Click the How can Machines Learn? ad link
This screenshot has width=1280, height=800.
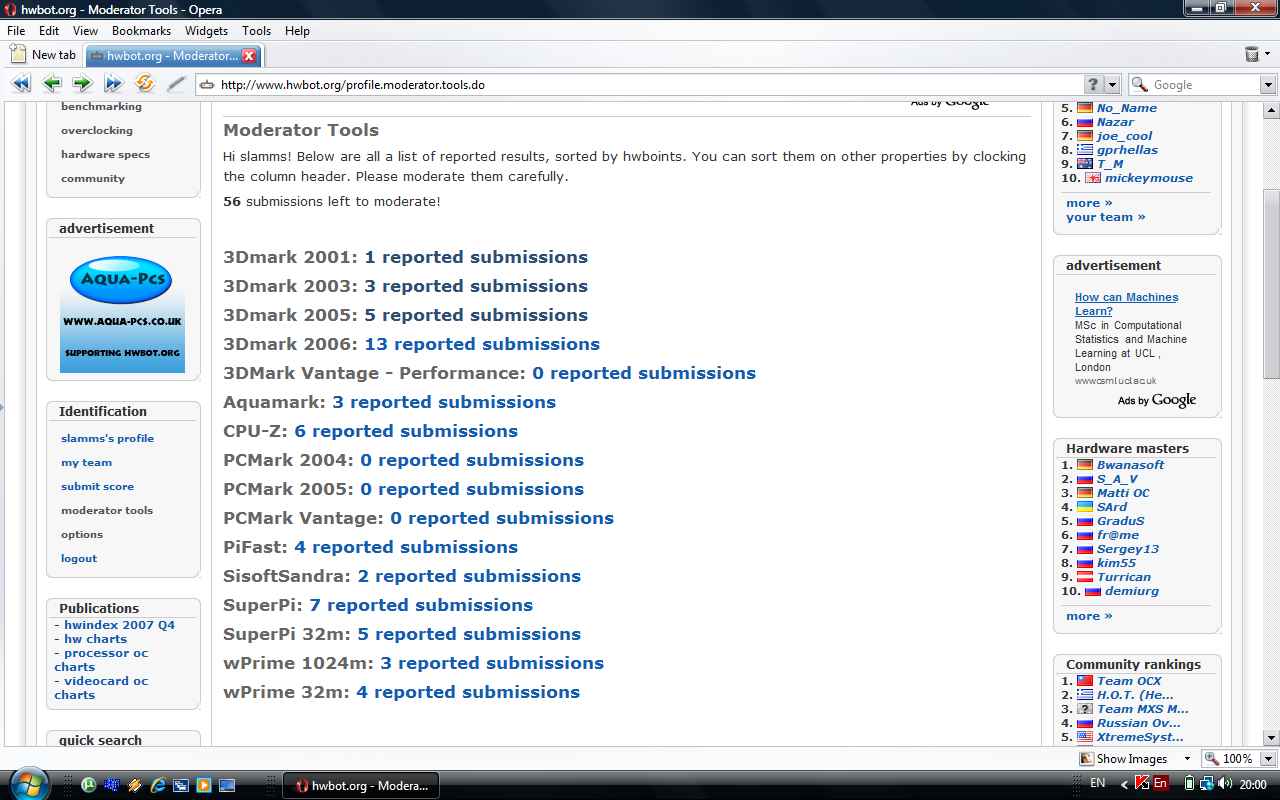[1126, 304]
